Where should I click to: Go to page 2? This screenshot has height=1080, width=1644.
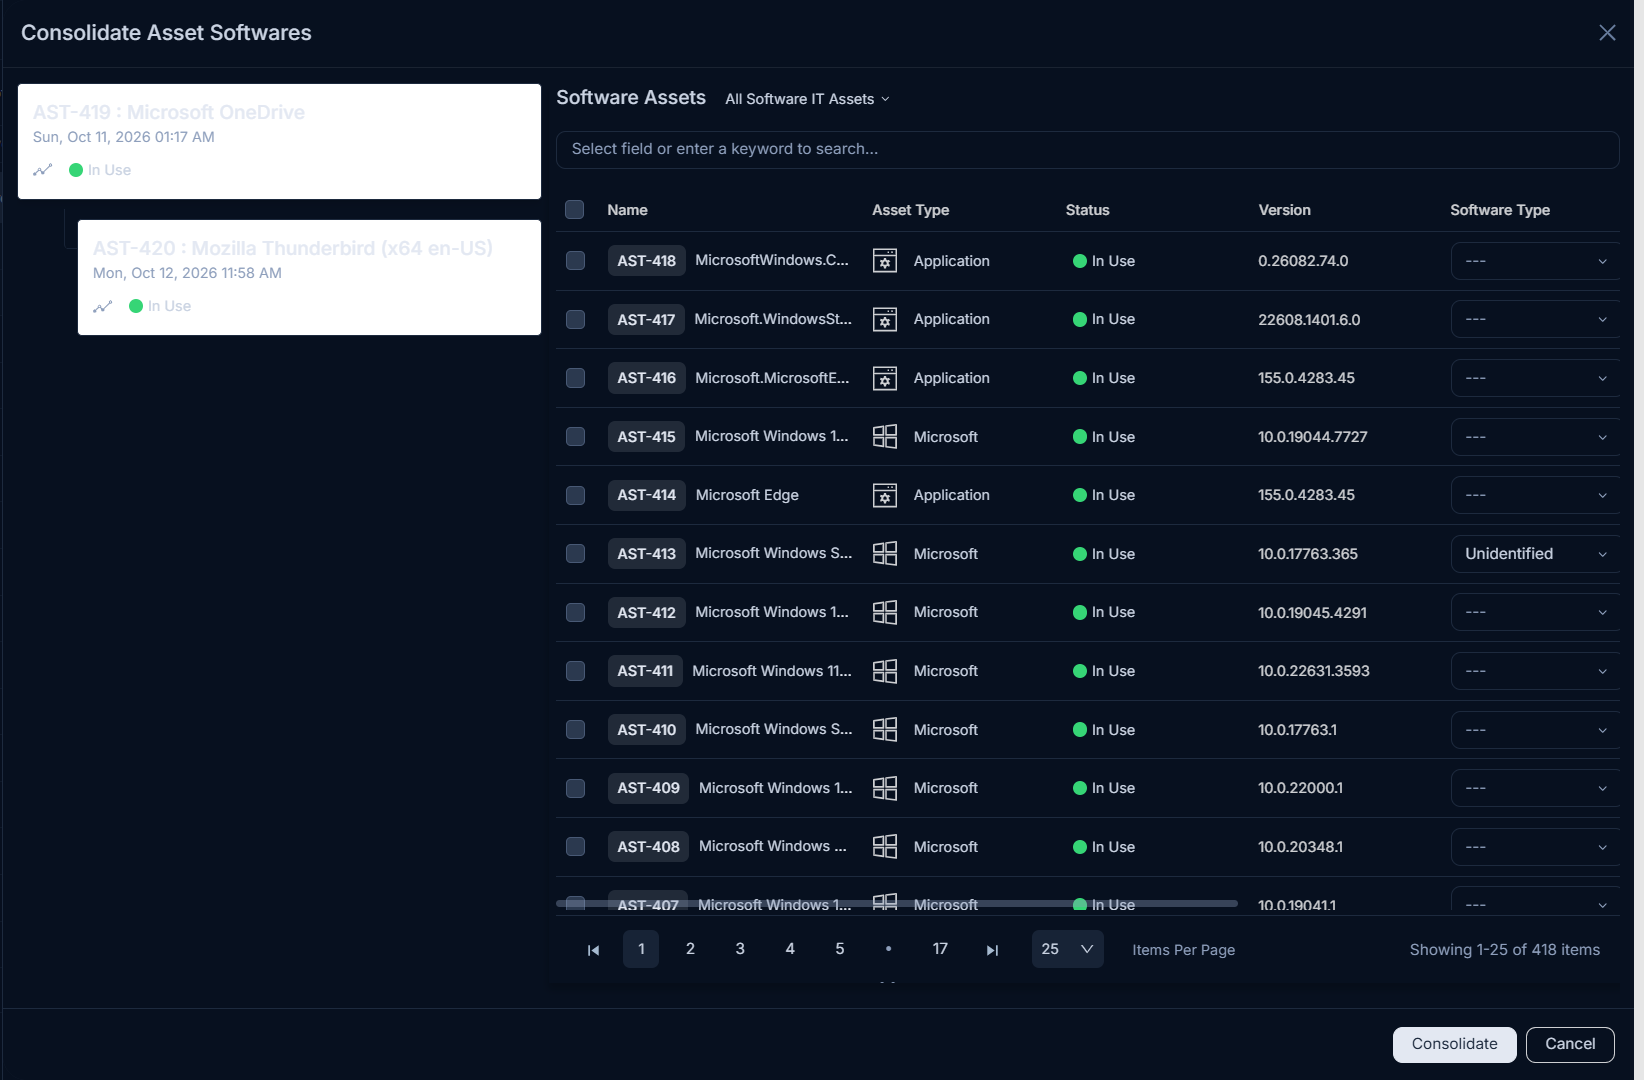(690, 949)
